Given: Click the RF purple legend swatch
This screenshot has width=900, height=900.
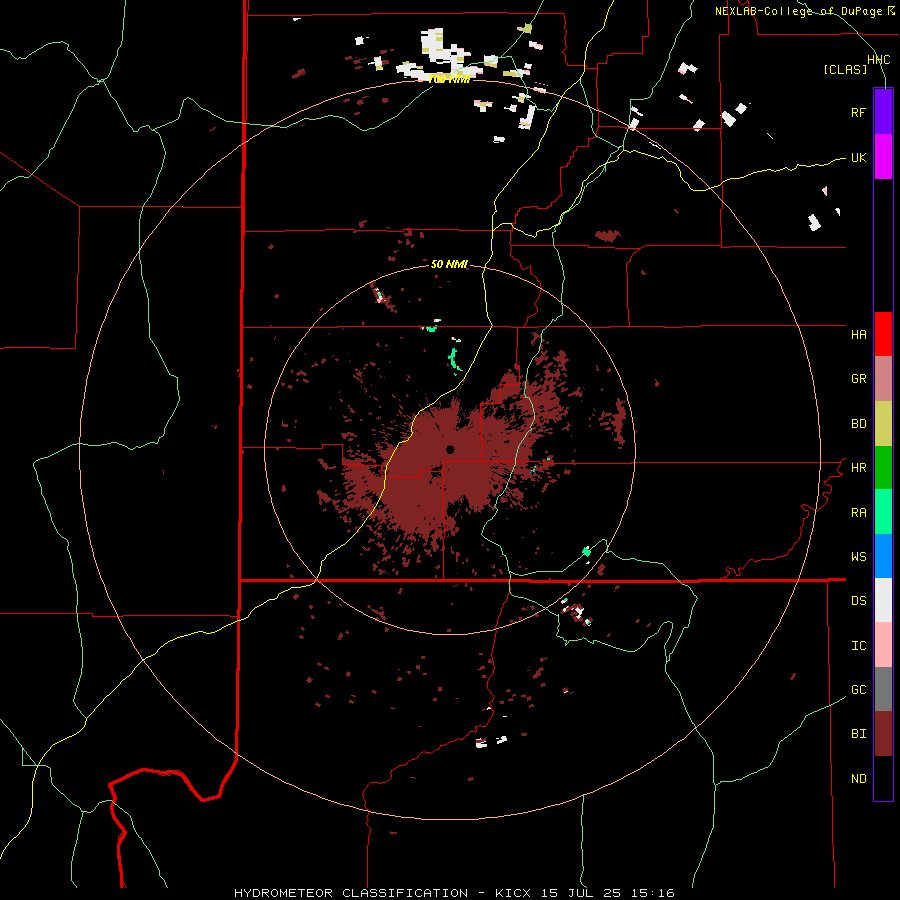Looking at the screenshot, I should pos(883,112).
